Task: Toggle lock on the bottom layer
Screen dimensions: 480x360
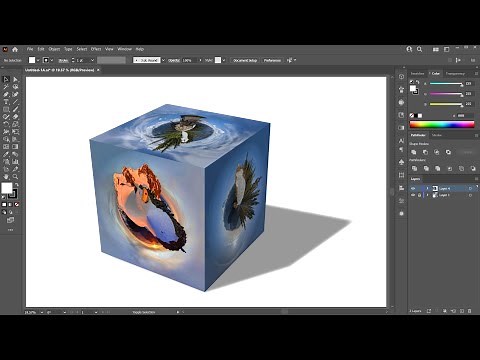Action: [x=419, y=195]
